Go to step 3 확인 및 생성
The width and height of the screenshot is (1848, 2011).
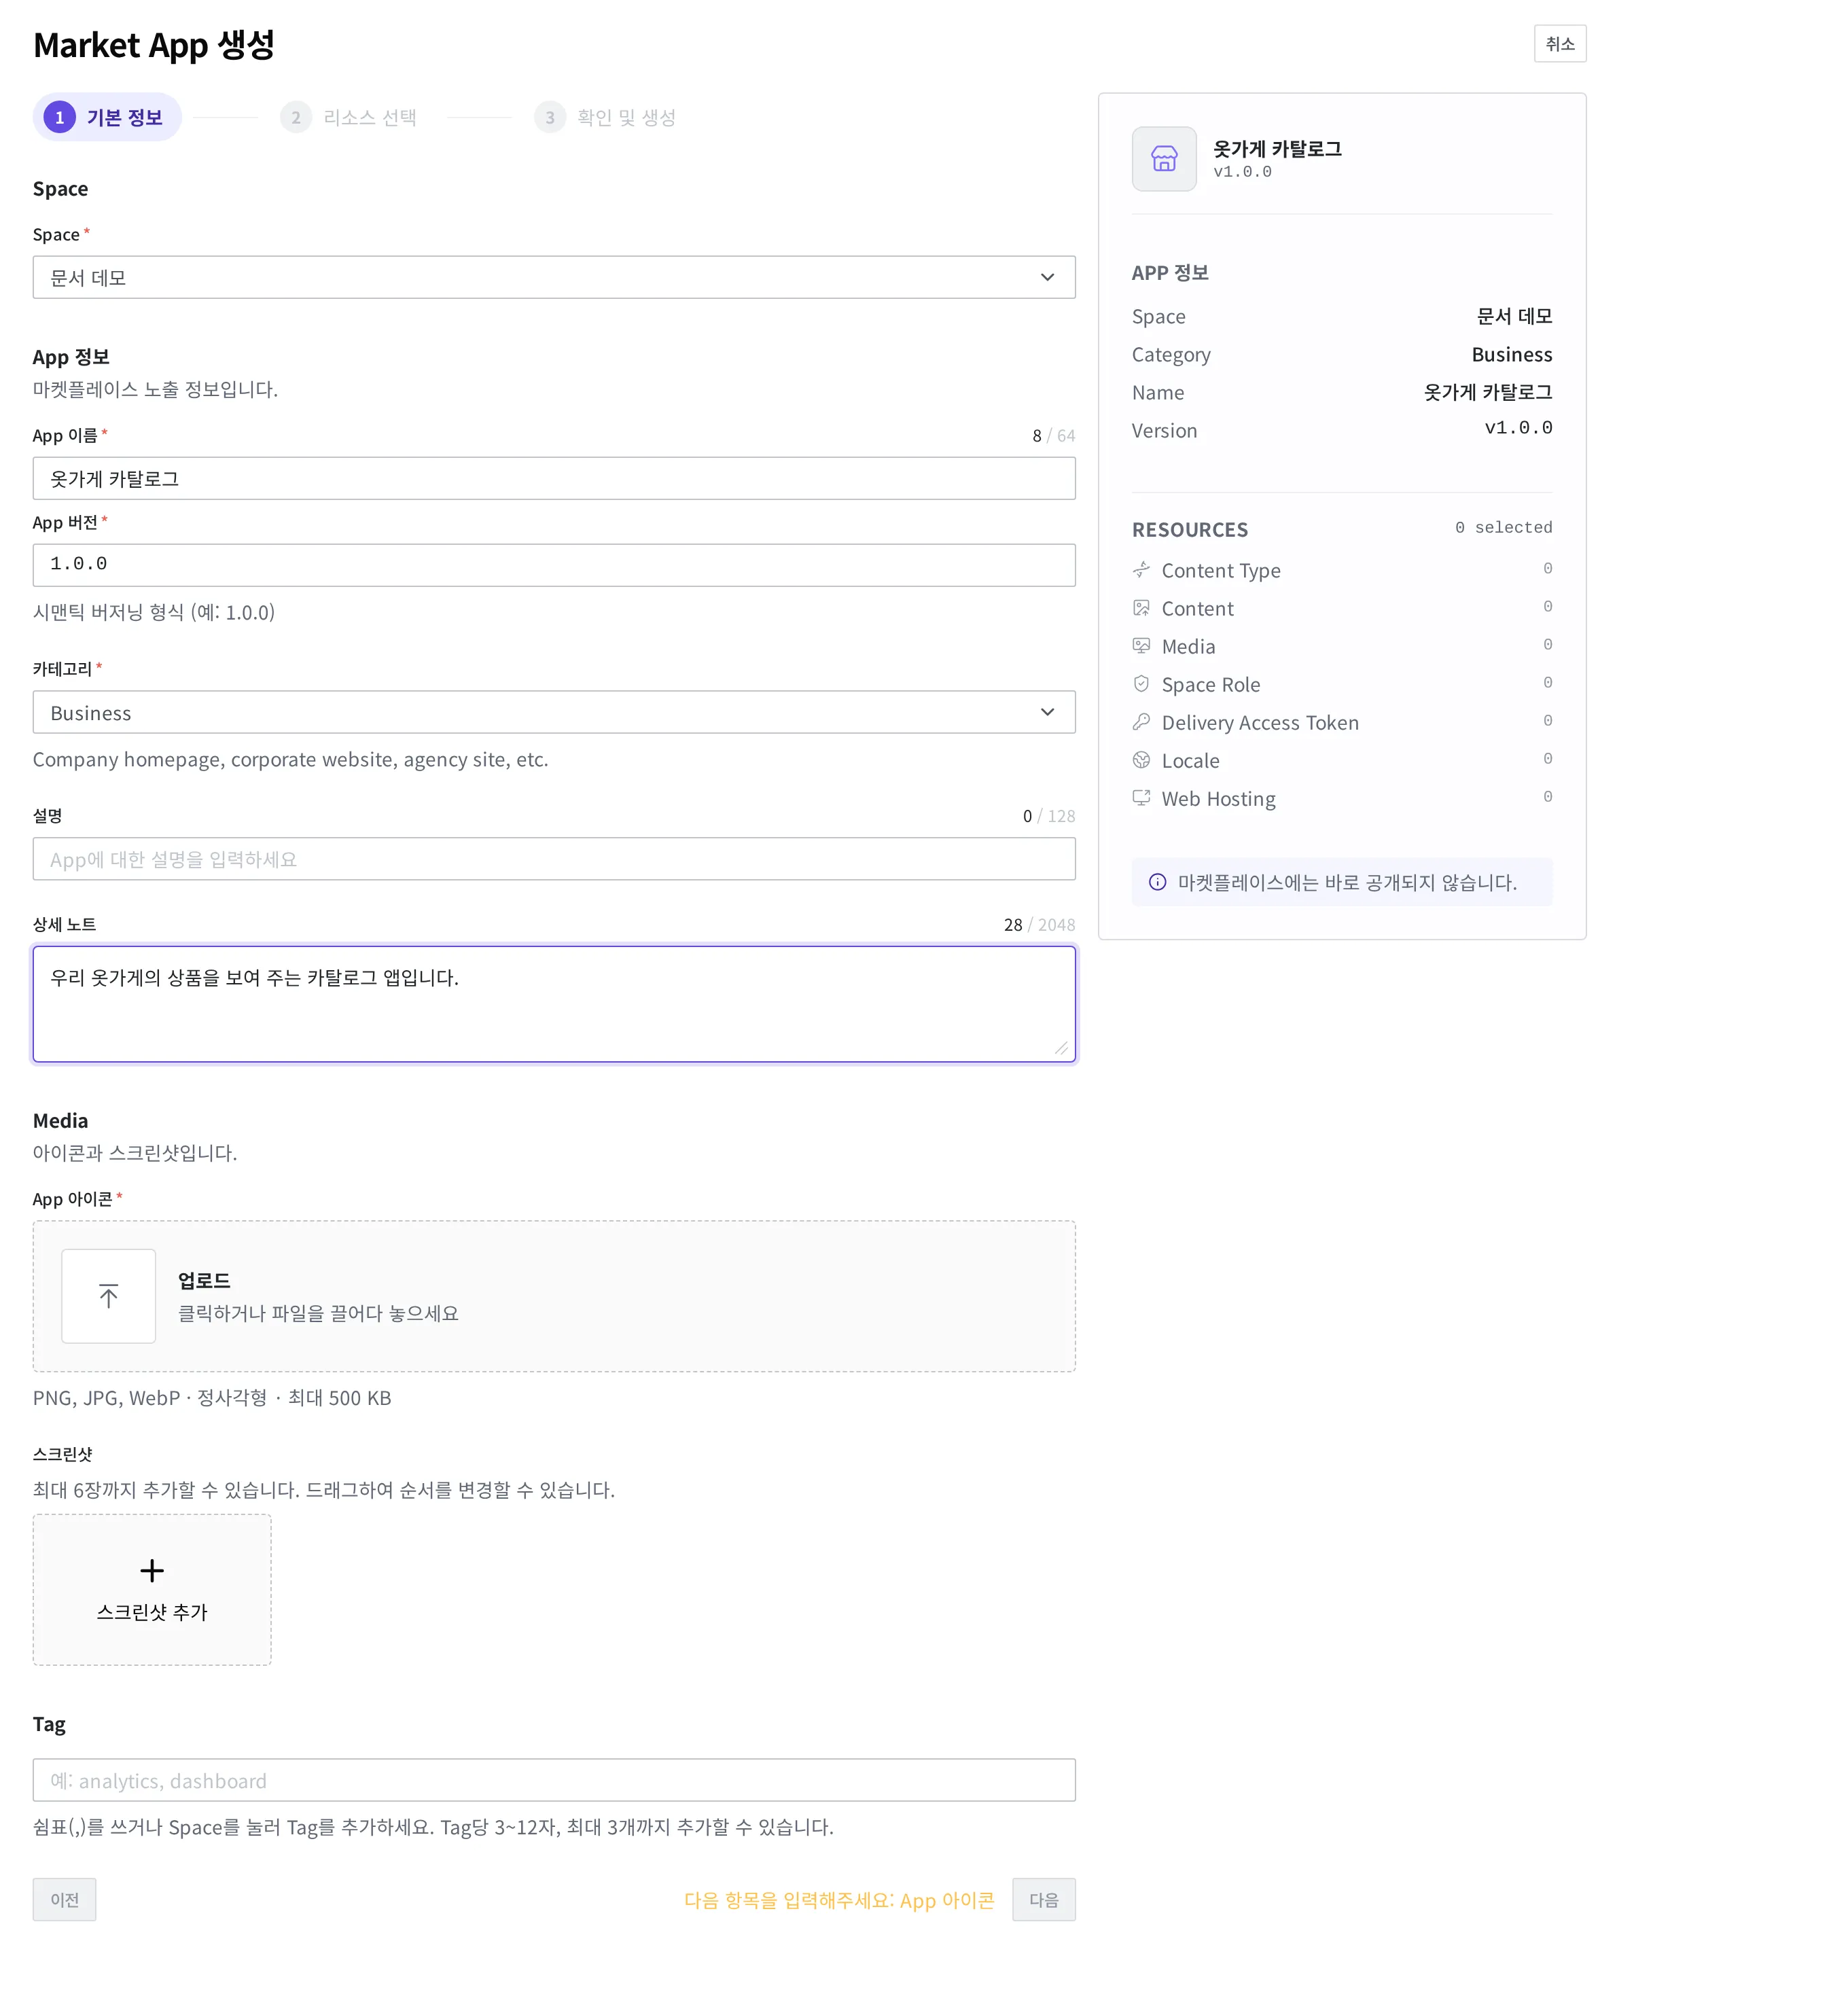[605, 117]
